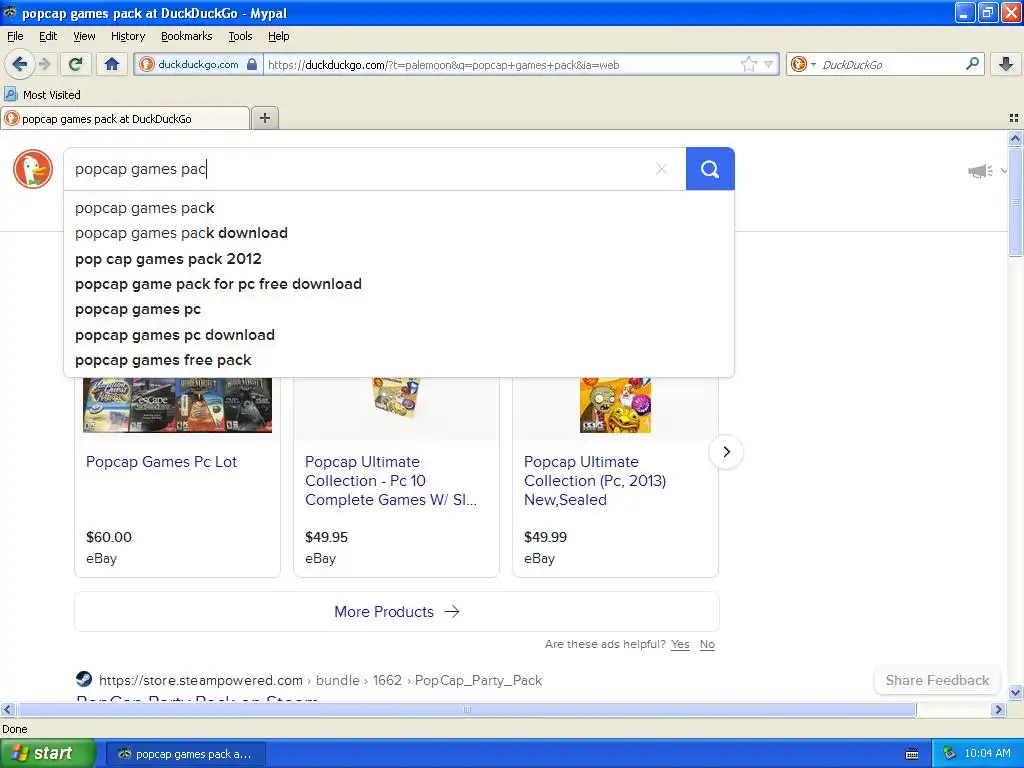
Task: Open the Edit menu
Action: 48,36
